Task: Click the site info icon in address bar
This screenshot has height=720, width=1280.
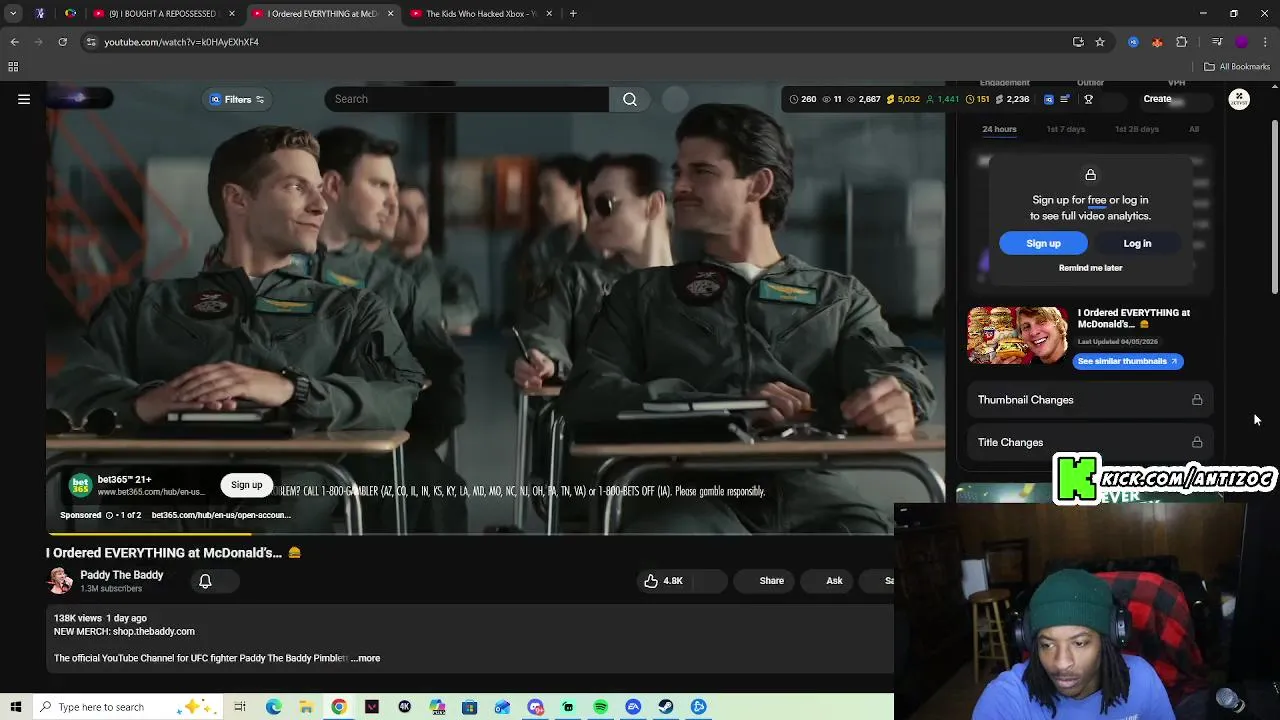Action: (x=91, y=42)
